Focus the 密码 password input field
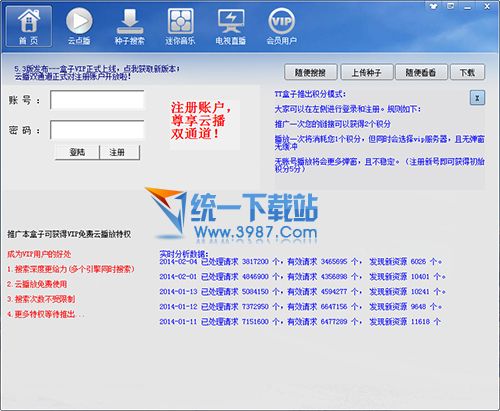 97,130
